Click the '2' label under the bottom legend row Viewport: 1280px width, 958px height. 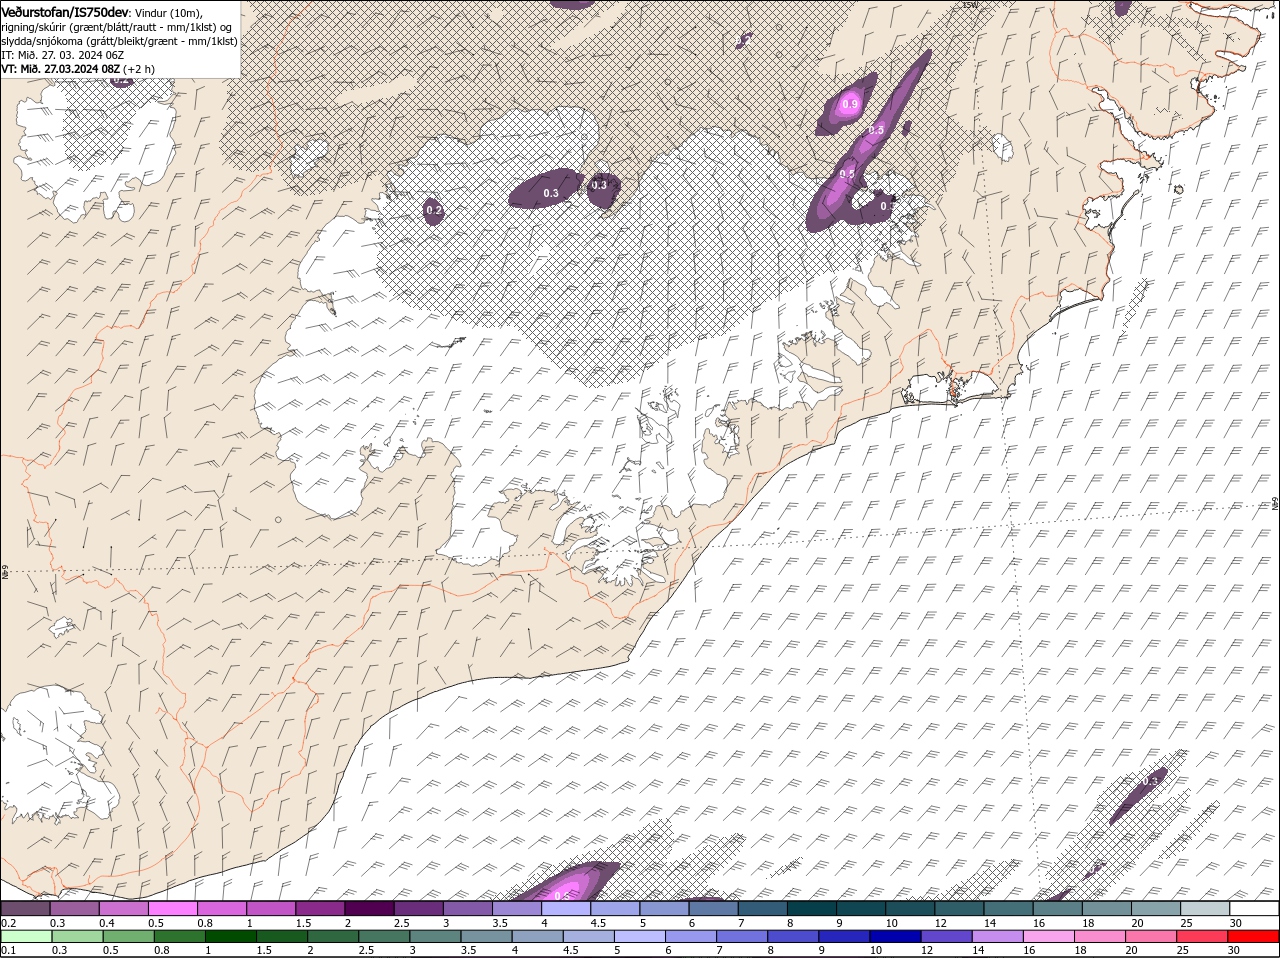point(310,951)
